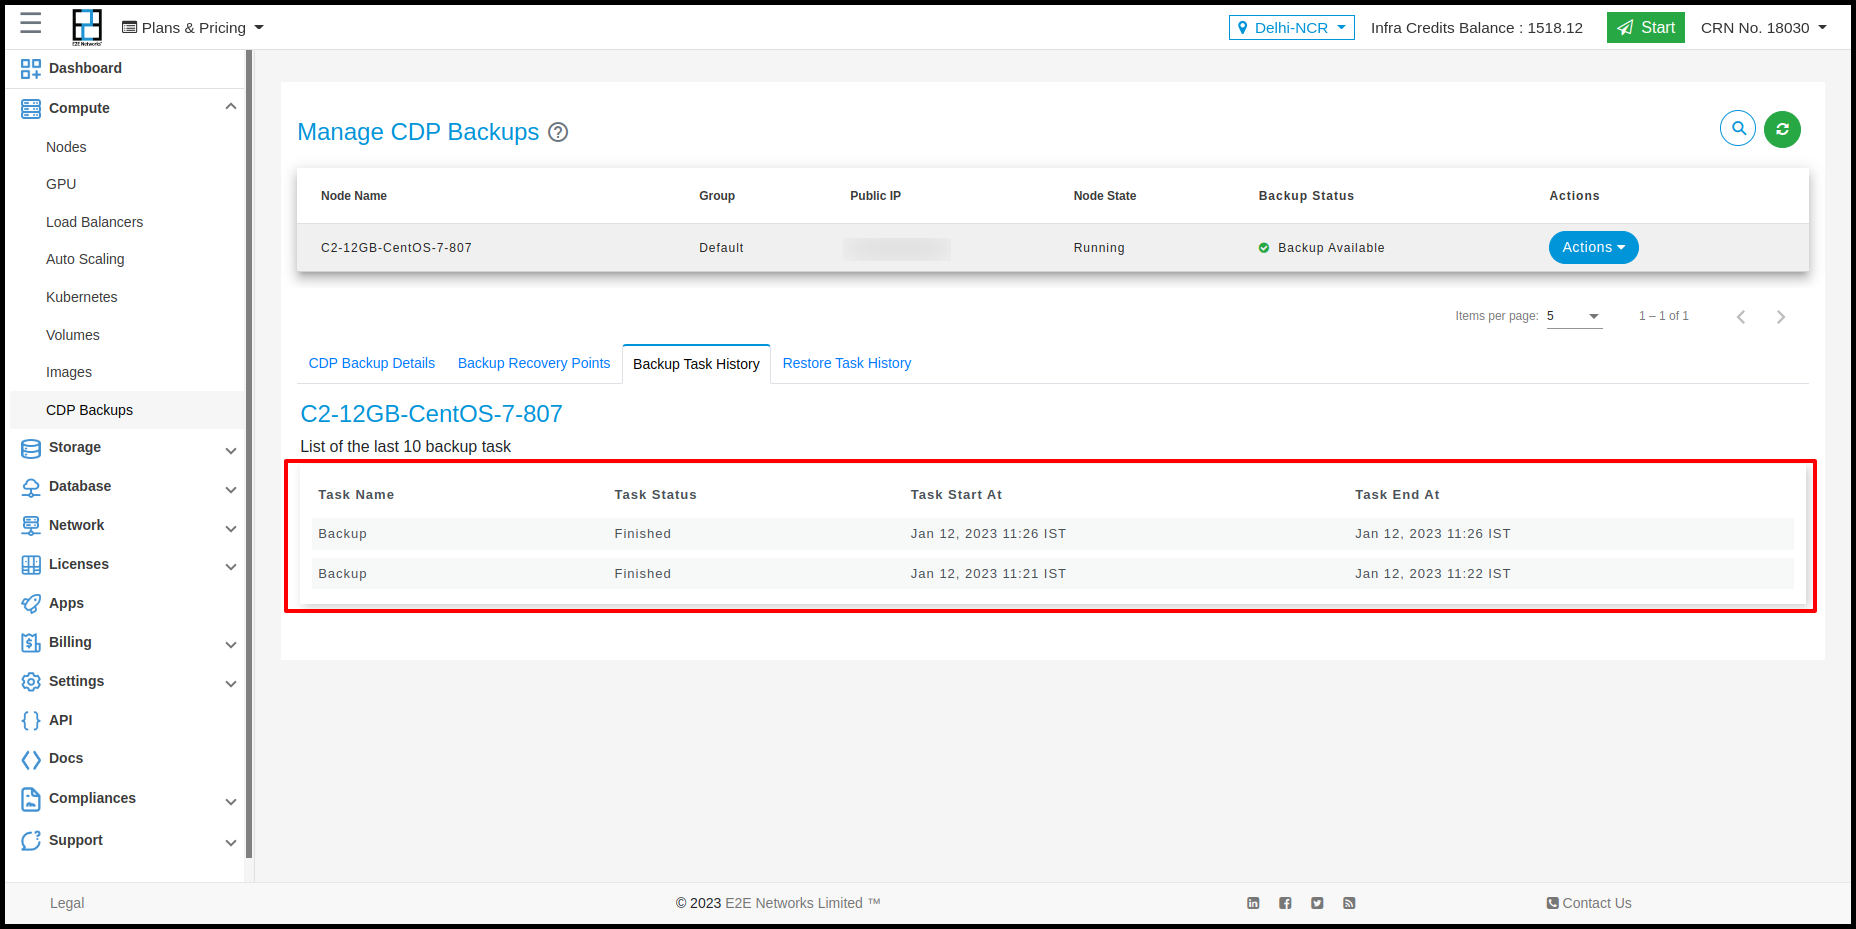Open Delhi-NCR region dropdown
The height and width of the screenshot is (929, 1856).
pos(1292,28)
